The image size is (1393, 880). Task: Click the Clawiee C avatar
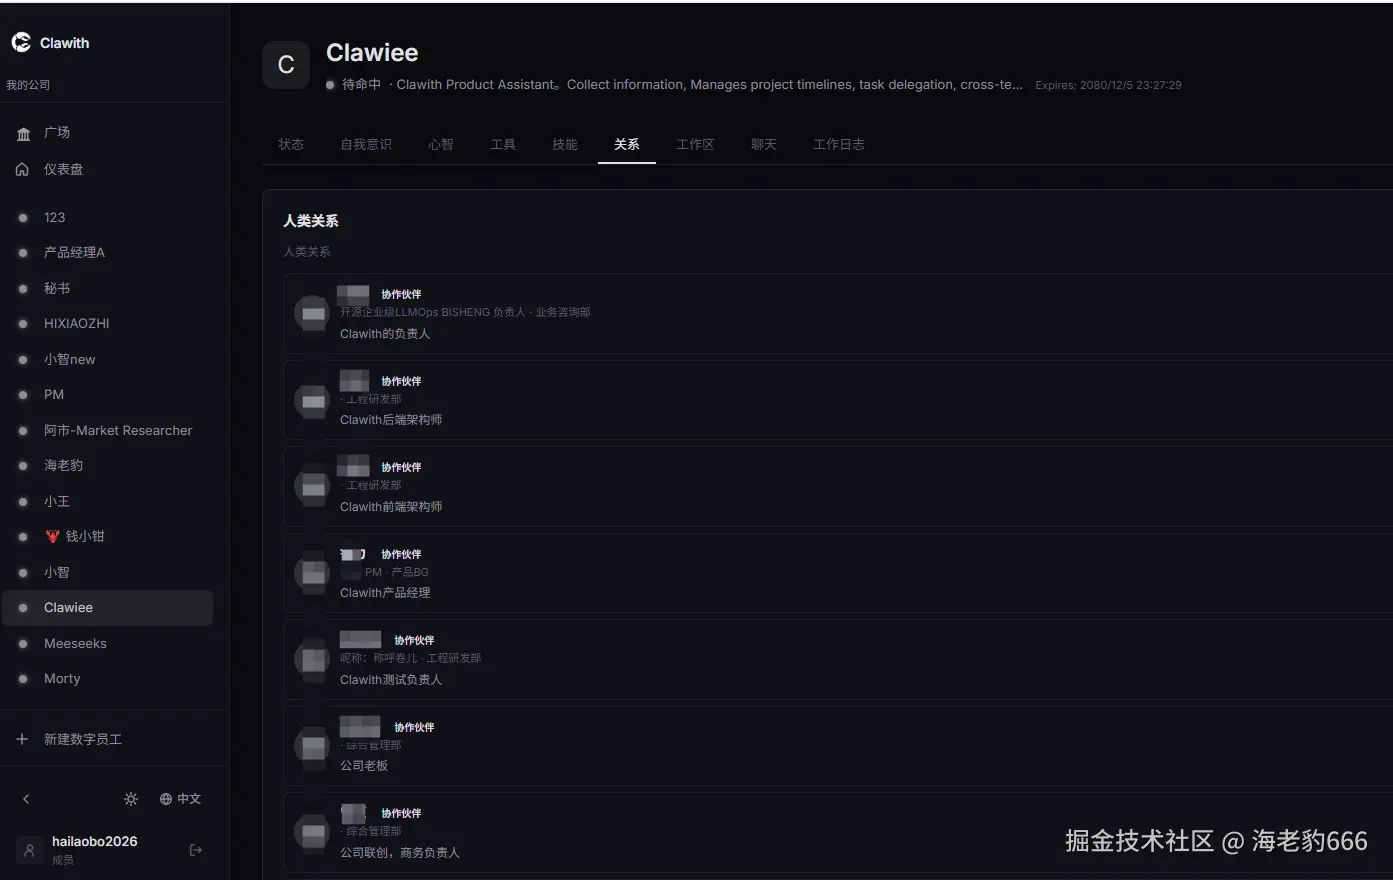(286, 65)
